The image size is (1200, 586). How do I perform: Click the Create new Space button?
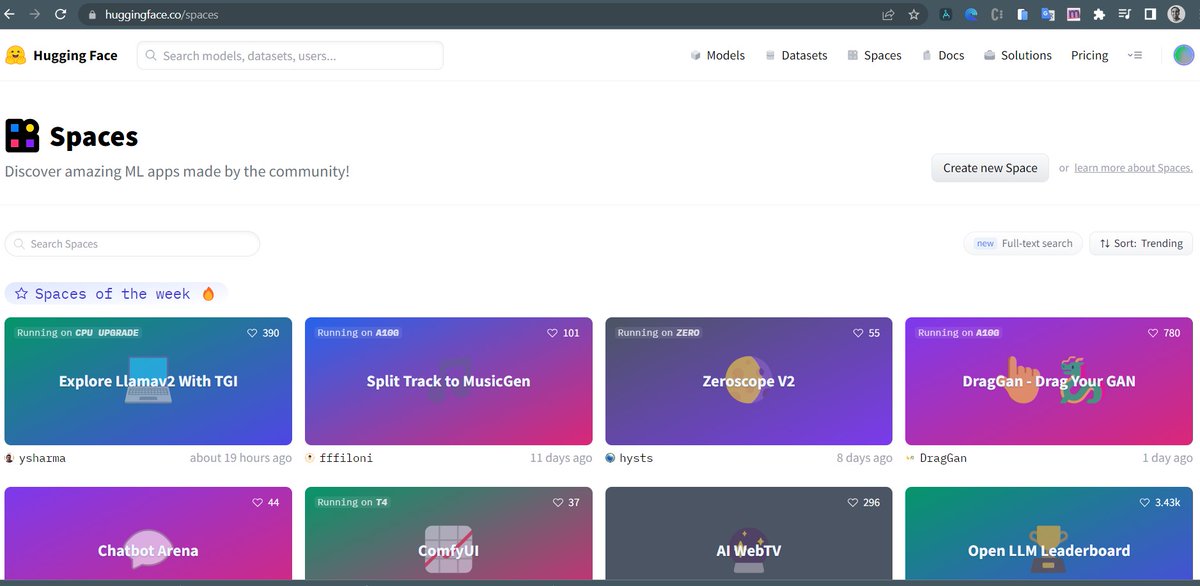(x=990, y=168)
